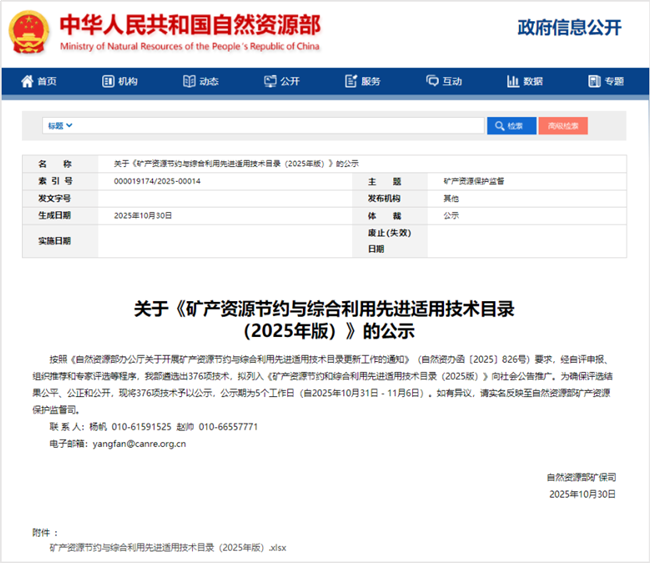Expand the 标题 search-type dropdown

(x=60, y=126)
